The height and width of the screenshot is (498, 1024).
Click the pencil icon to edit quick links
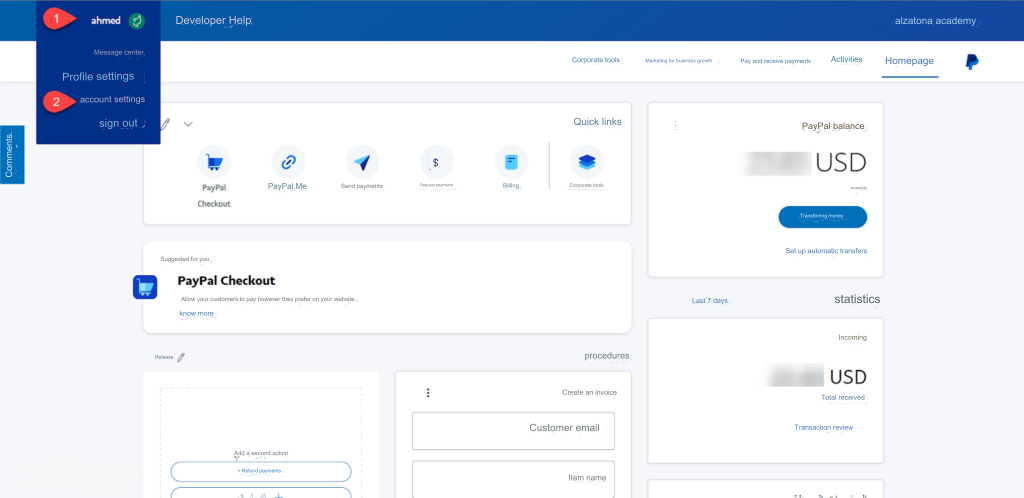tap(166, 123)
